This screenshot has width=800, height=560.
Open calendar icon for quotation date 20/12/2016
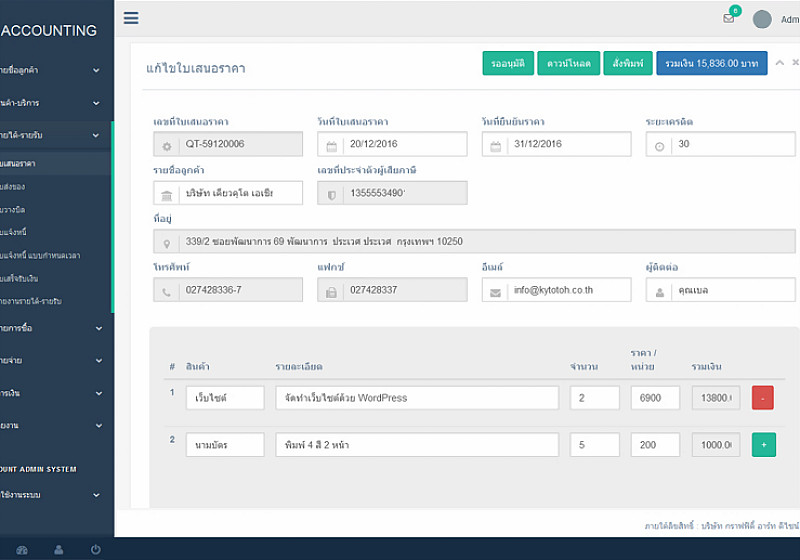coord(331,145)
